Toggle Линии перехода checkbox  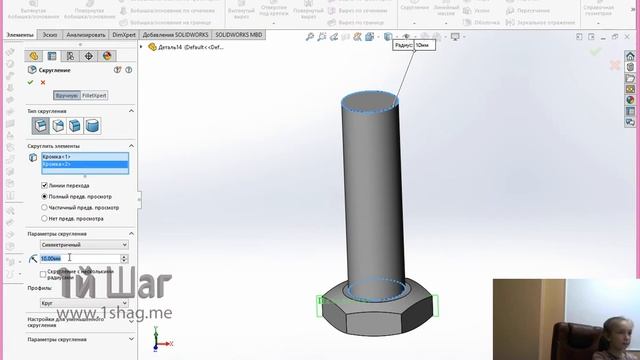point(44,185)
